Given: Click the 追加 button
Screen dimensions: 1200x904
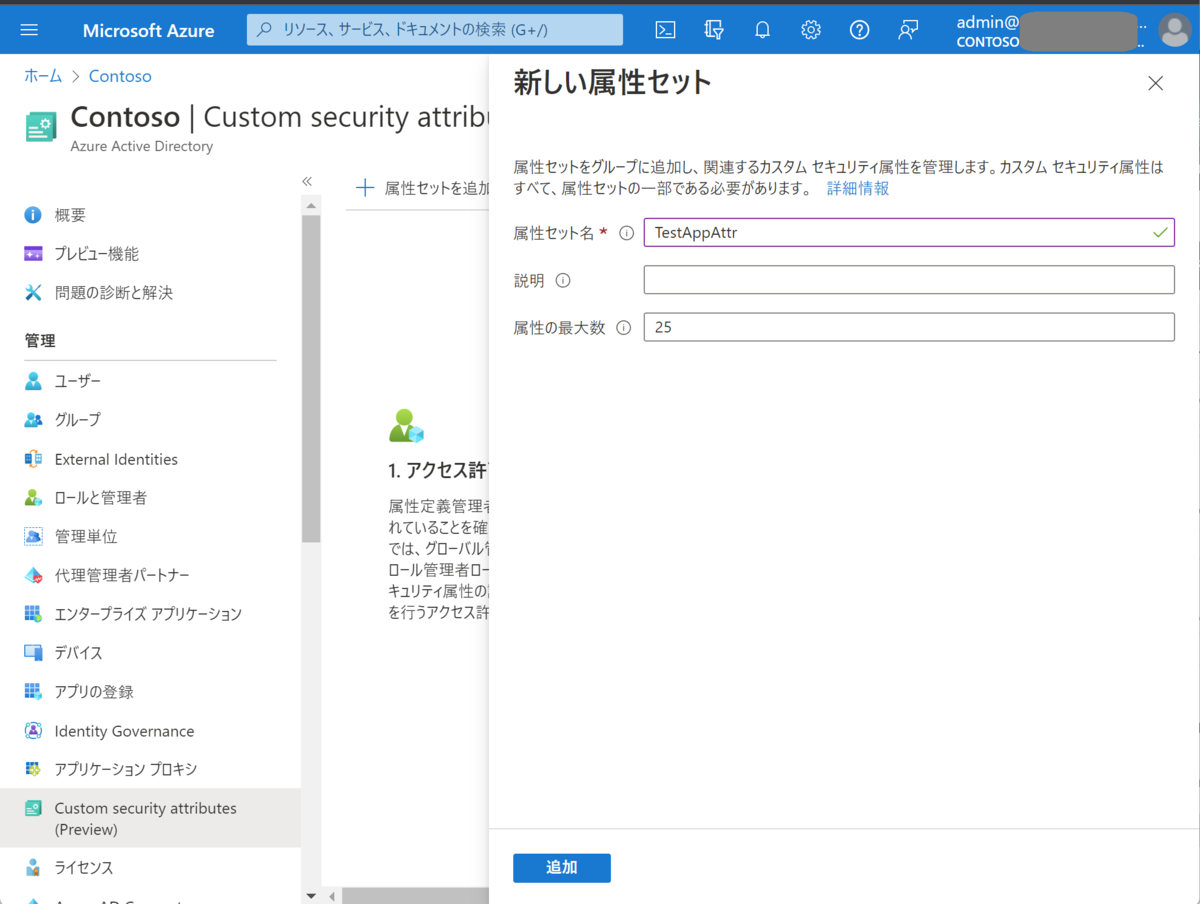Looking at the screenshot, I should pos(562,868).
